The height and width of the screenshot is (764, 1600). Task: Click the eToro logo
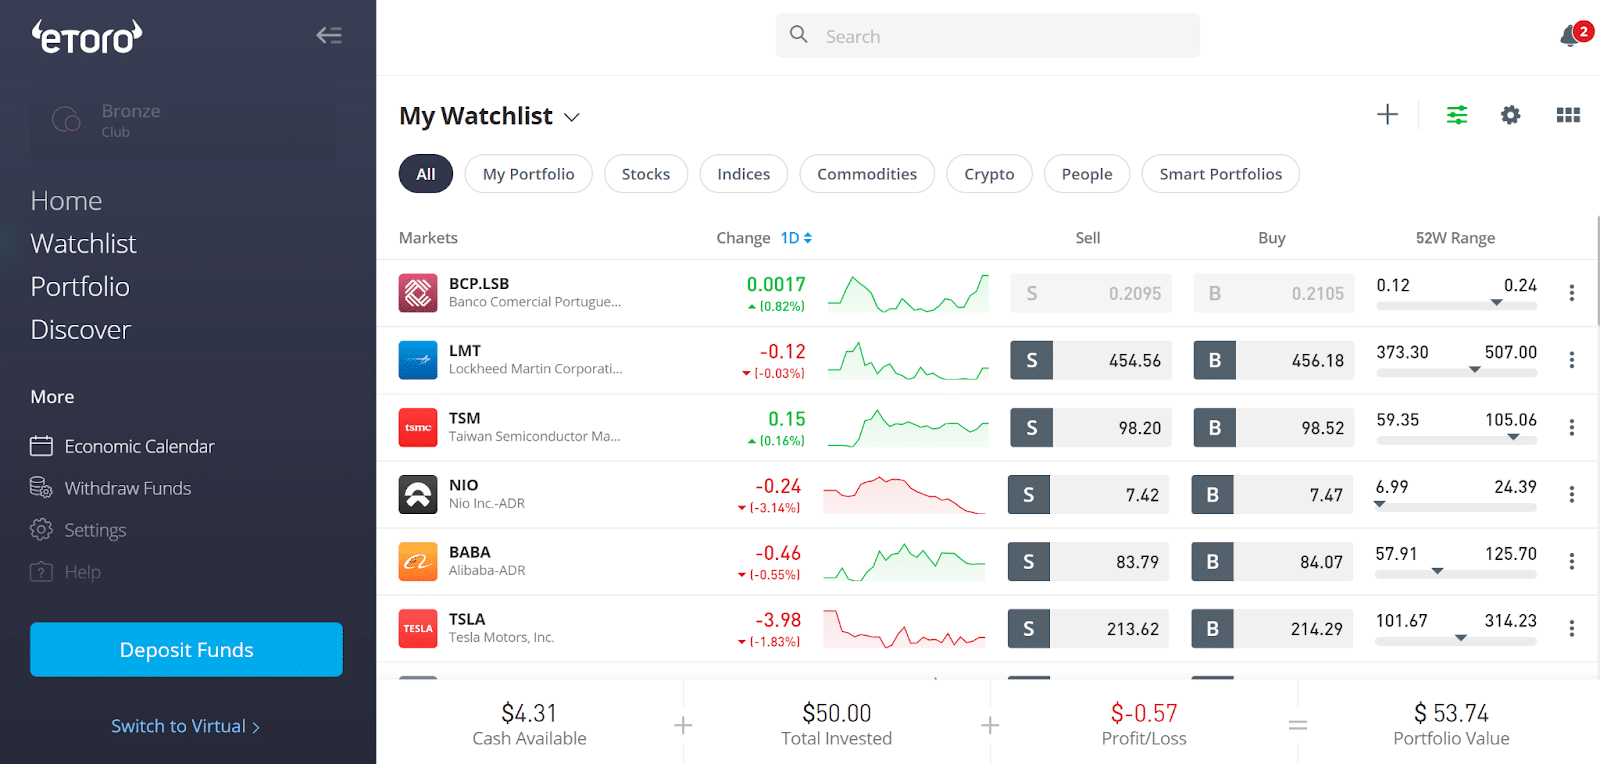coord(87,37)
